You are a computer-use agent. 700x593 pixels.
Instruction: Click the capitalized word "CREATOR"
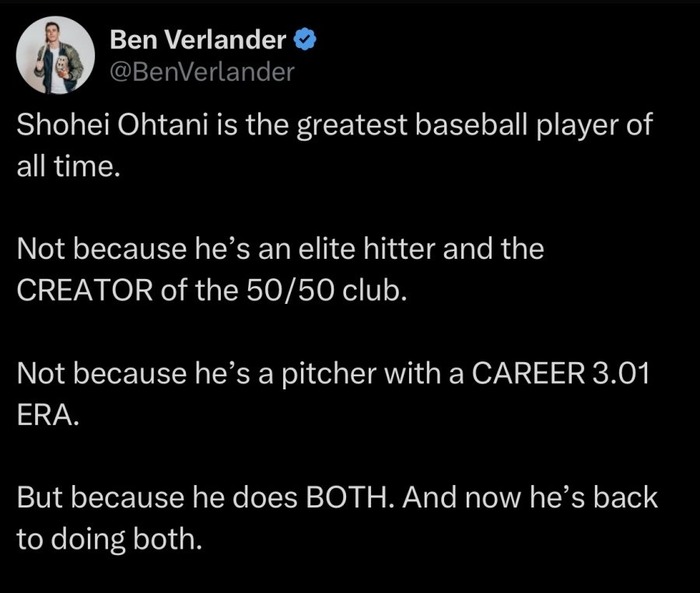pyautogui.click(x=85, y=290)
